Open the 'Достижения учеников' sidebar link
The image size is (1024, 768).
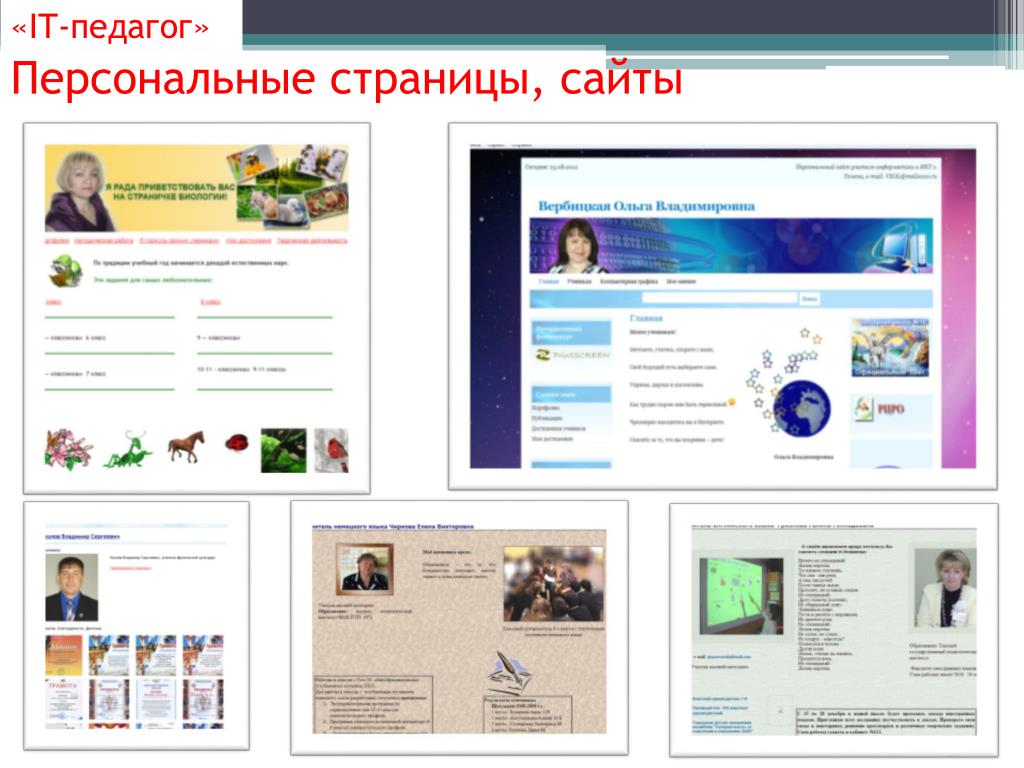coord(558,428)
